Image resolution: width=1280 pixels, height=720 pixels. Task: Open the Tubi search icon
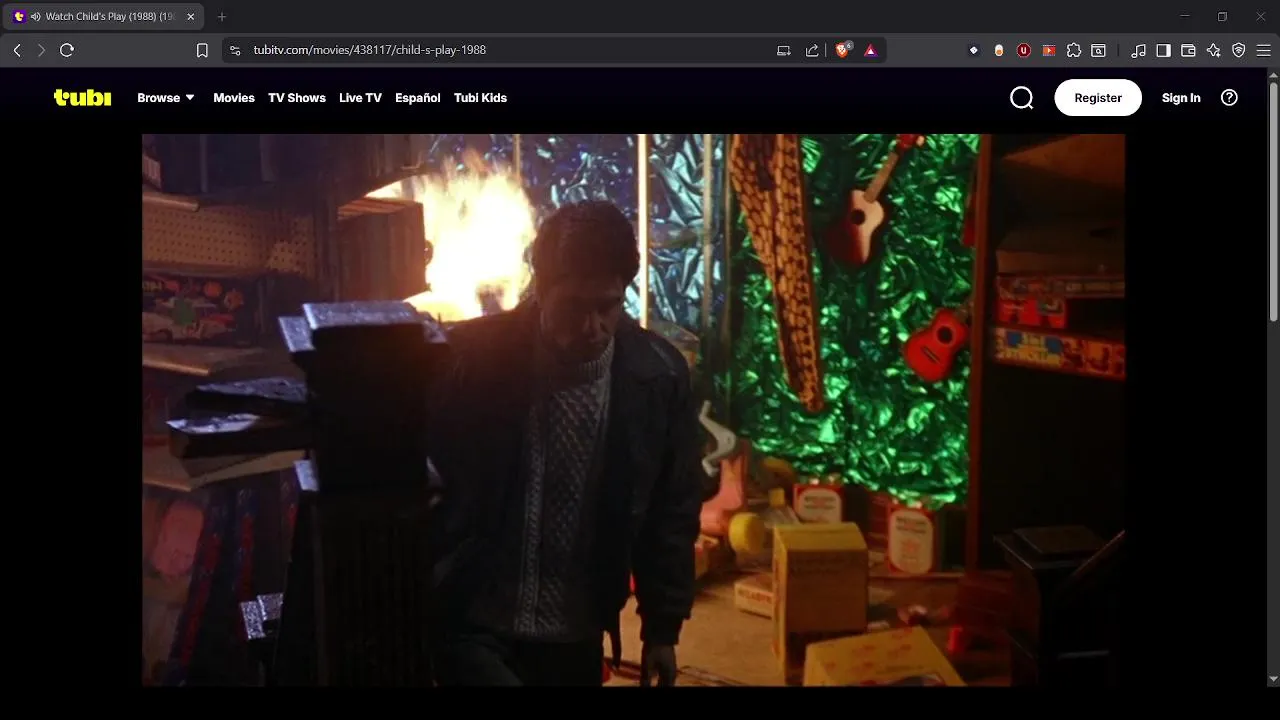[x=1021, y=97]
